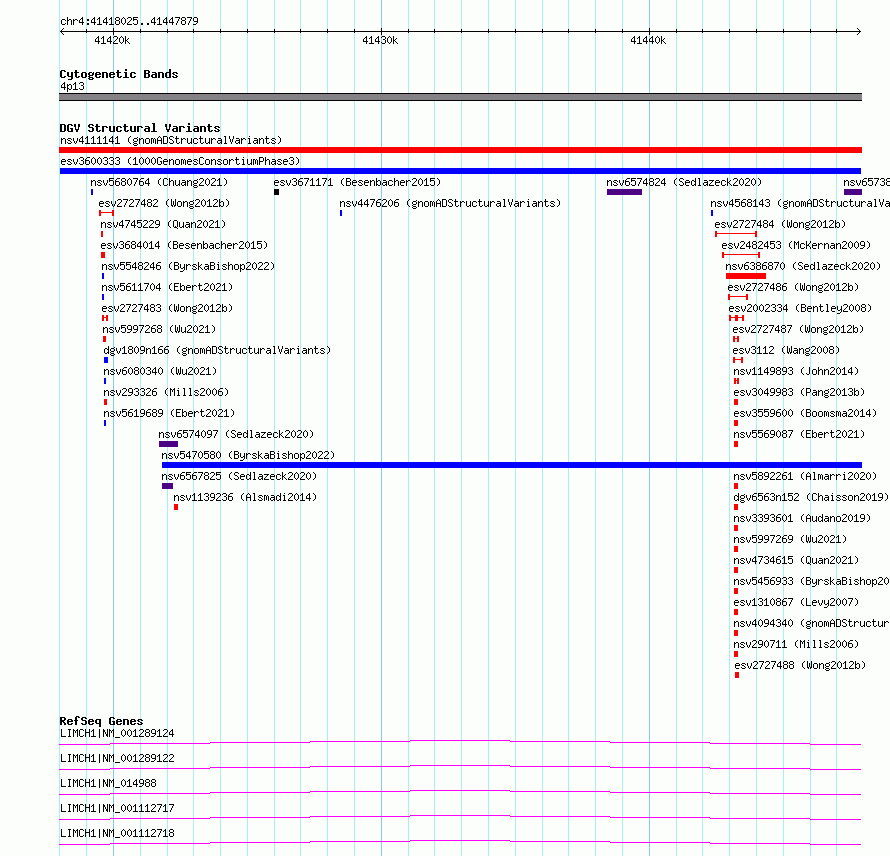The width and height of the screenshot is (890, 856).
Task: Select esv2727482 (Wong2012b) variant
Action: click(164, 203)
